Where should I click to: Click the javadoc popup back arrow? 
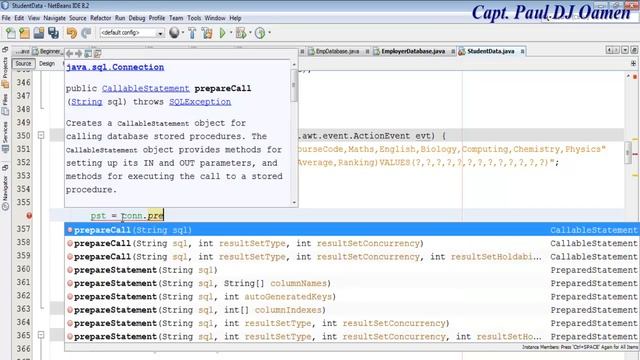70,53
